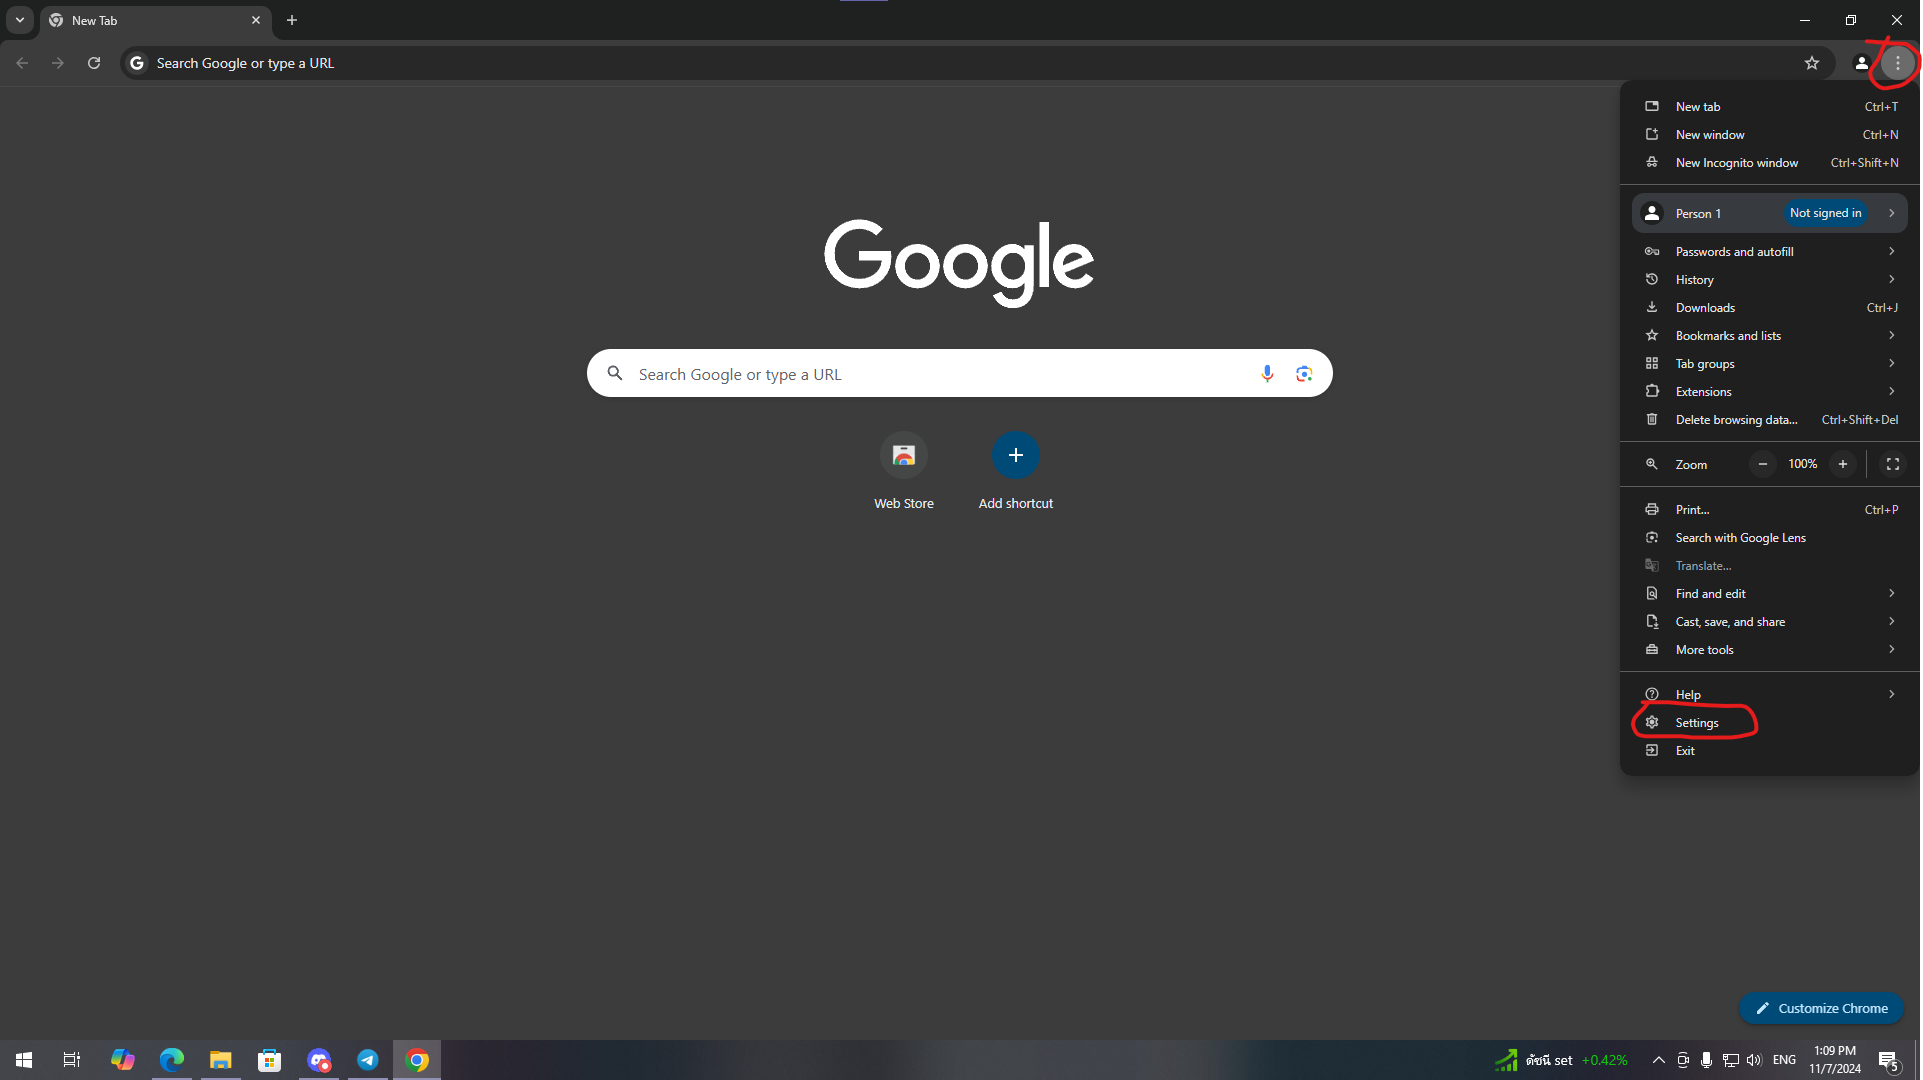Choose New window from the menu
This screenshot has height=1080, width=1923.
(x=1771, y=135)
